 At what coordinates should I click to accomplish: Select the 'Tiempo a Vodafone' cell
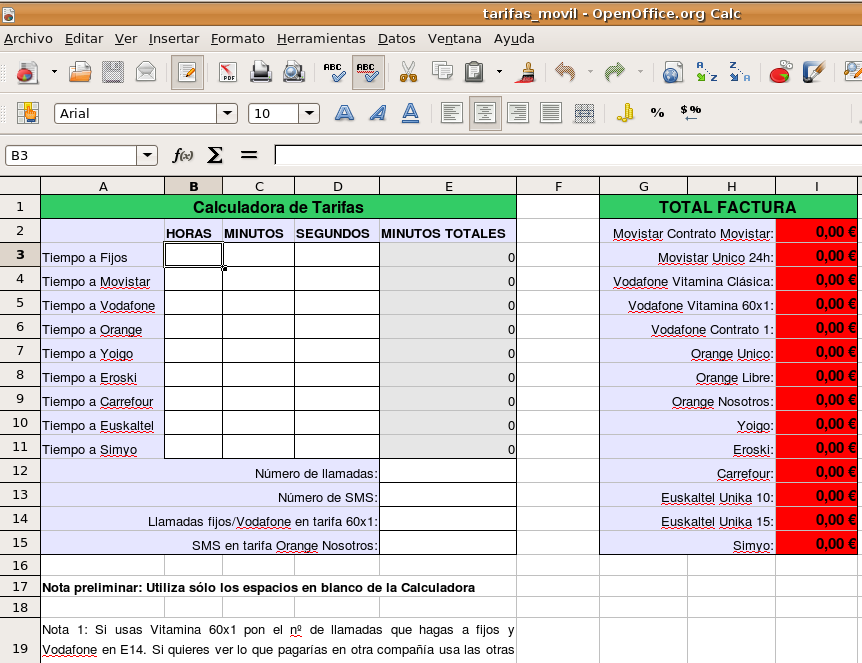coord(103,303)
